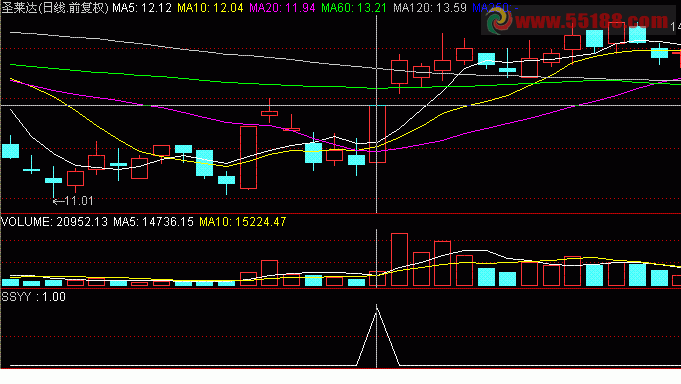Image resolution: width=681 pixels, height=384 pixels.
Task: Select the MA10: 12.04 label
Action: 210,8
